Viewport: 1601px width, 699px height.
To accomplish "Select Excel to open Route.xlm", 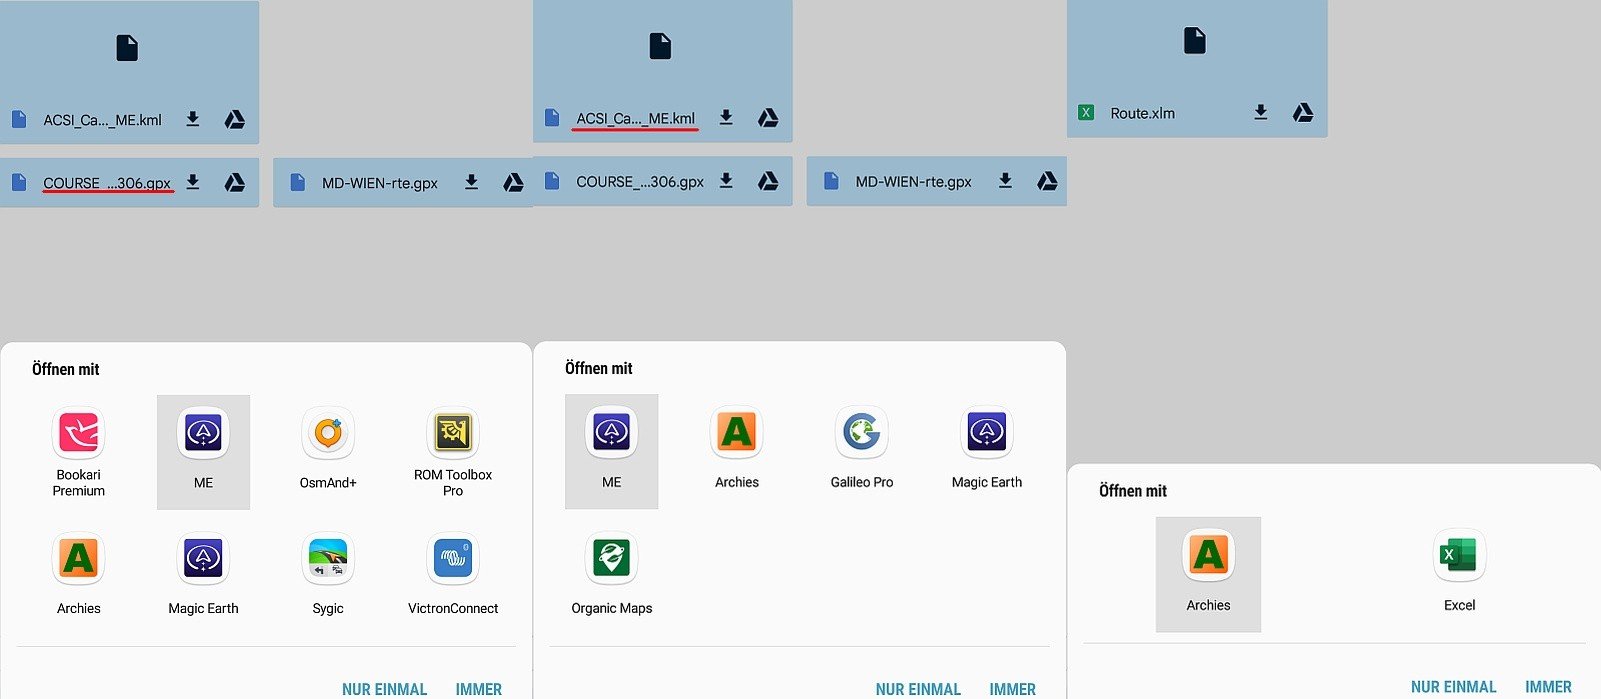I will click(x=1459, y=556).
